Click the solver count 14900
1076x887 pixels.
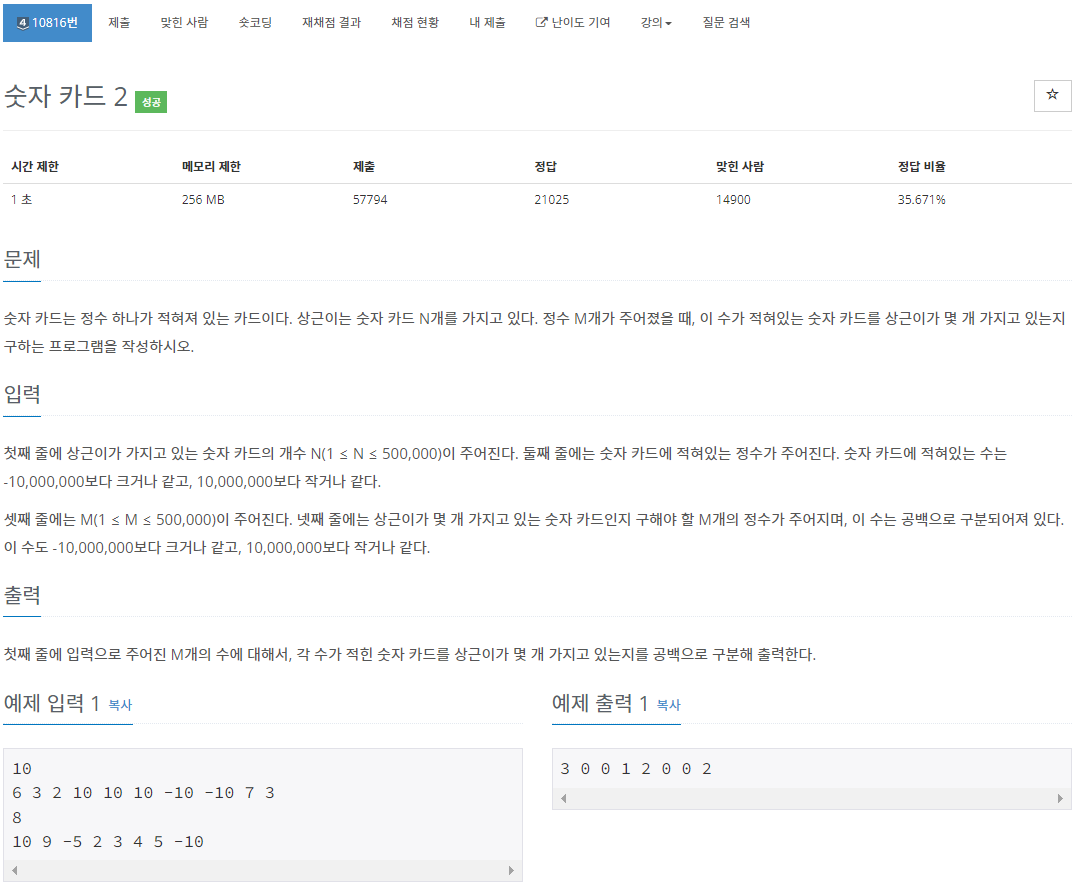coord(733,200)
